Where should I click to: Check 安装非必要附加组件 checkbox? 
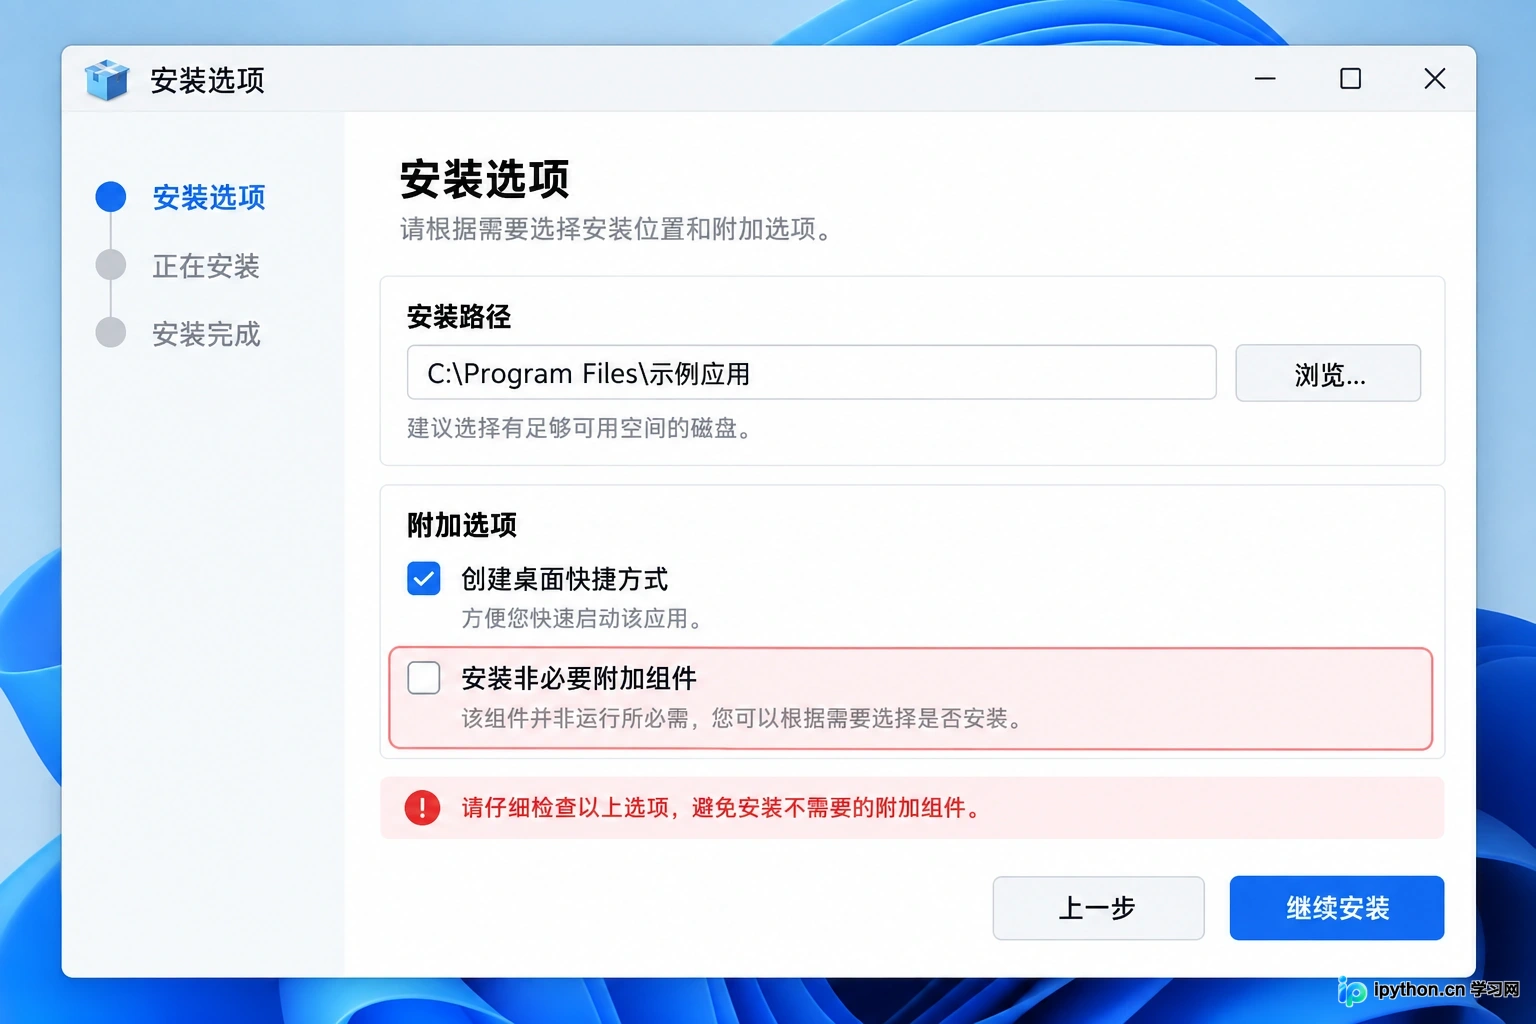pos(424,678)
